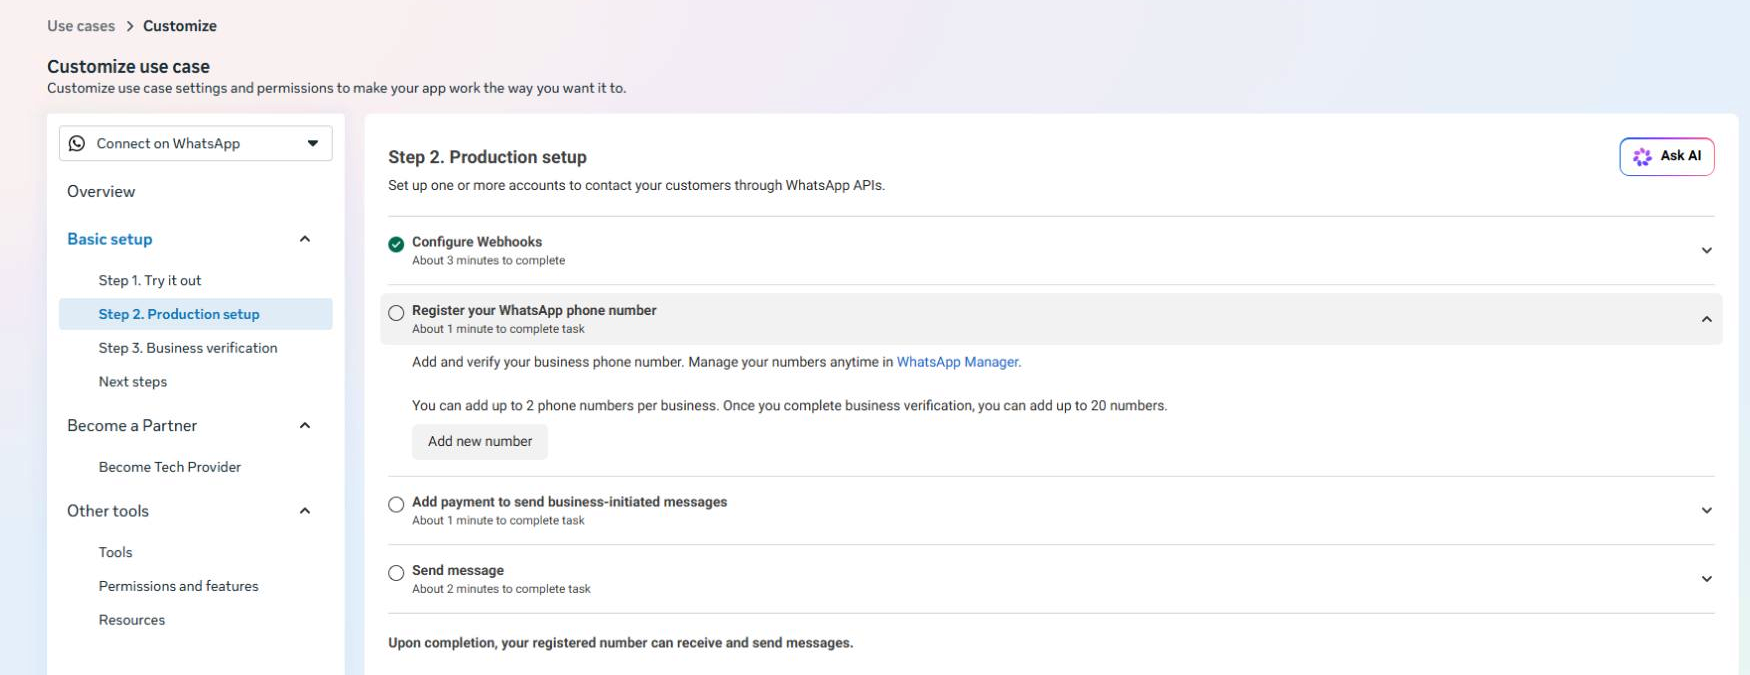The height and width of the screenshot is (675, 1750).
Task: Click the Register your WhatsApp phone number title
Action: [534, 310]
